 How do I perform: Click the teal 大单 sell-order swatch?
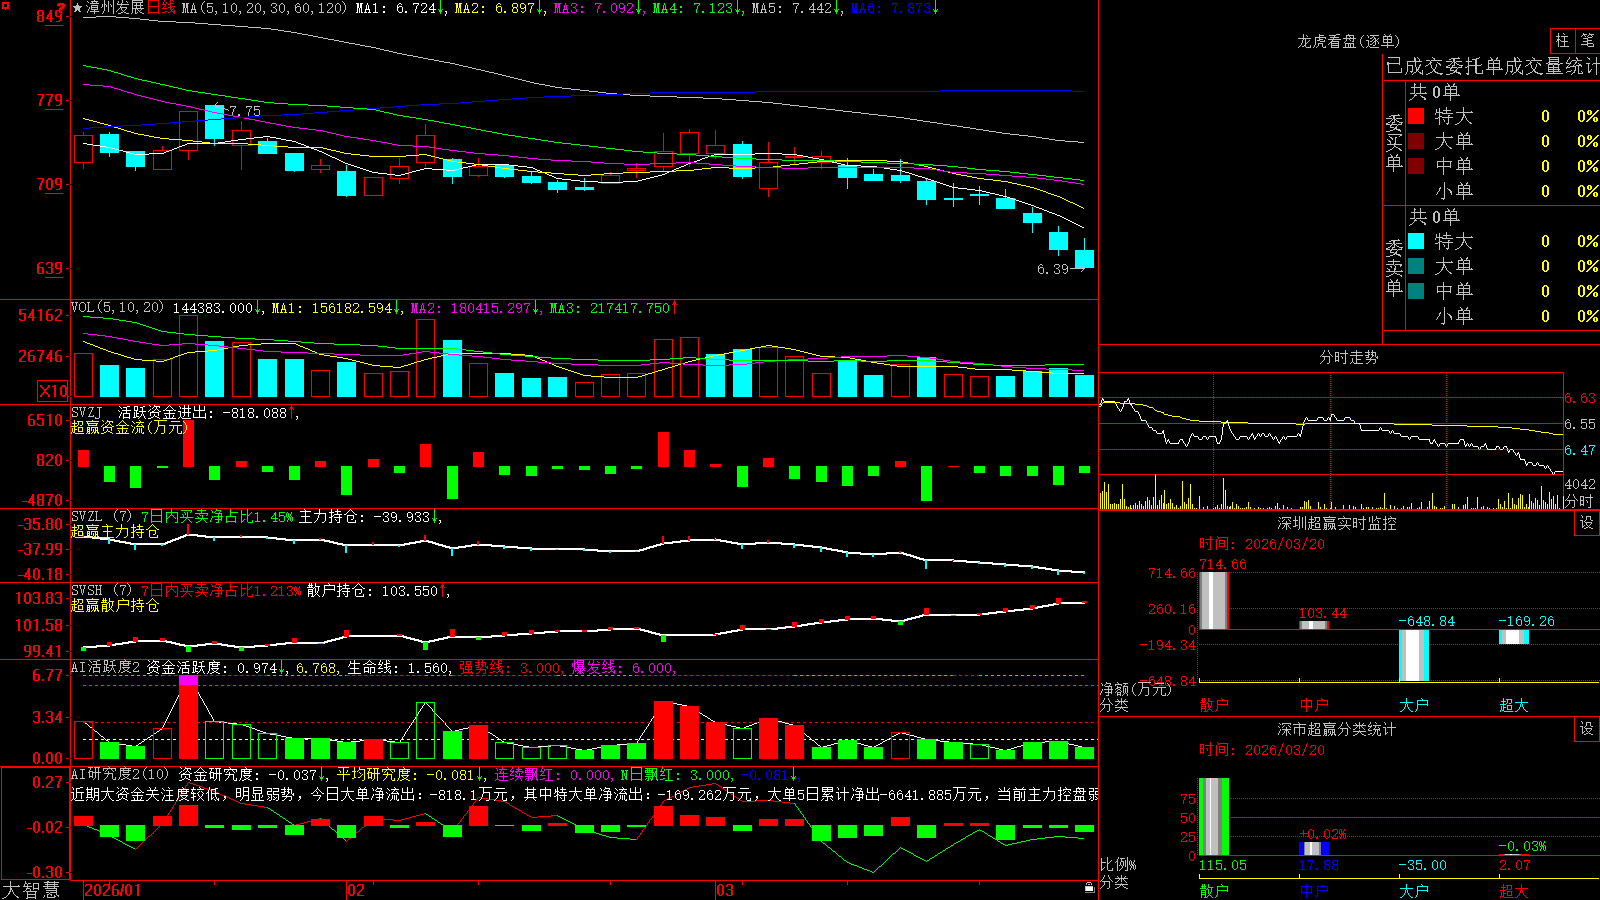tap(1416, 266)
